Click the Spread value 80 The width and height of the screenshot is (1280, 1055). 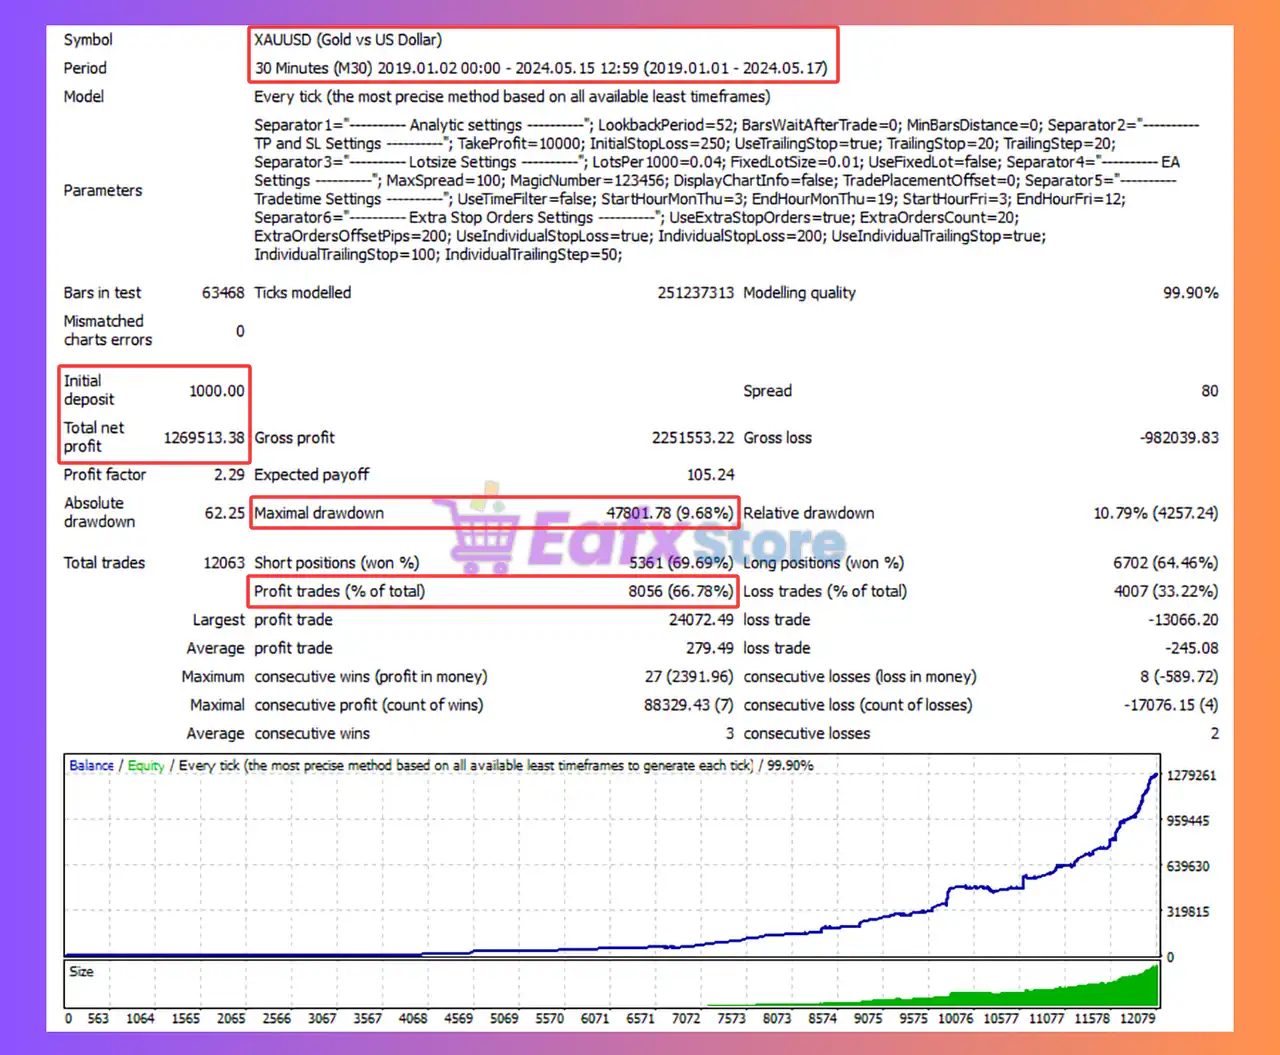coord(1209,390)
